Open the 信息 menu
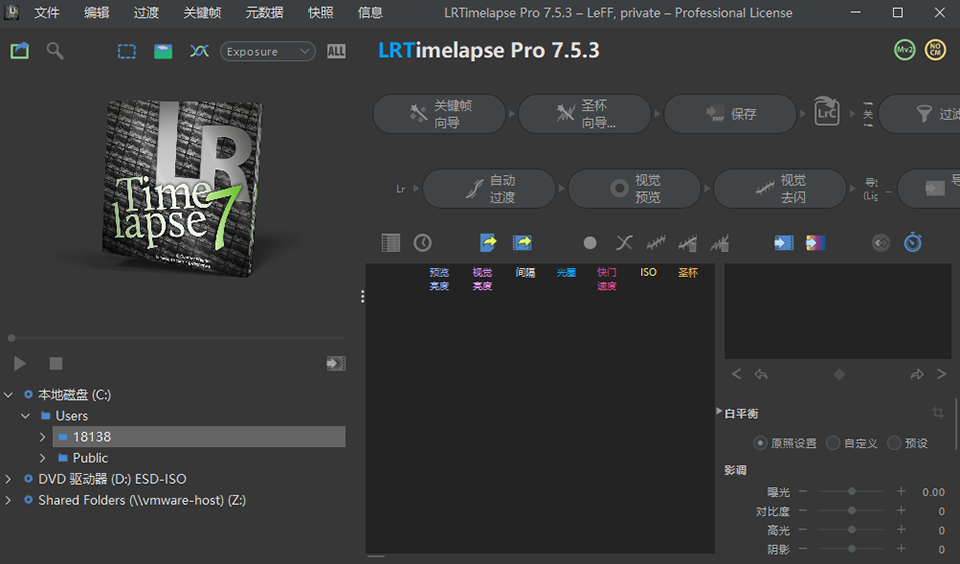 [x=370, y=12]
